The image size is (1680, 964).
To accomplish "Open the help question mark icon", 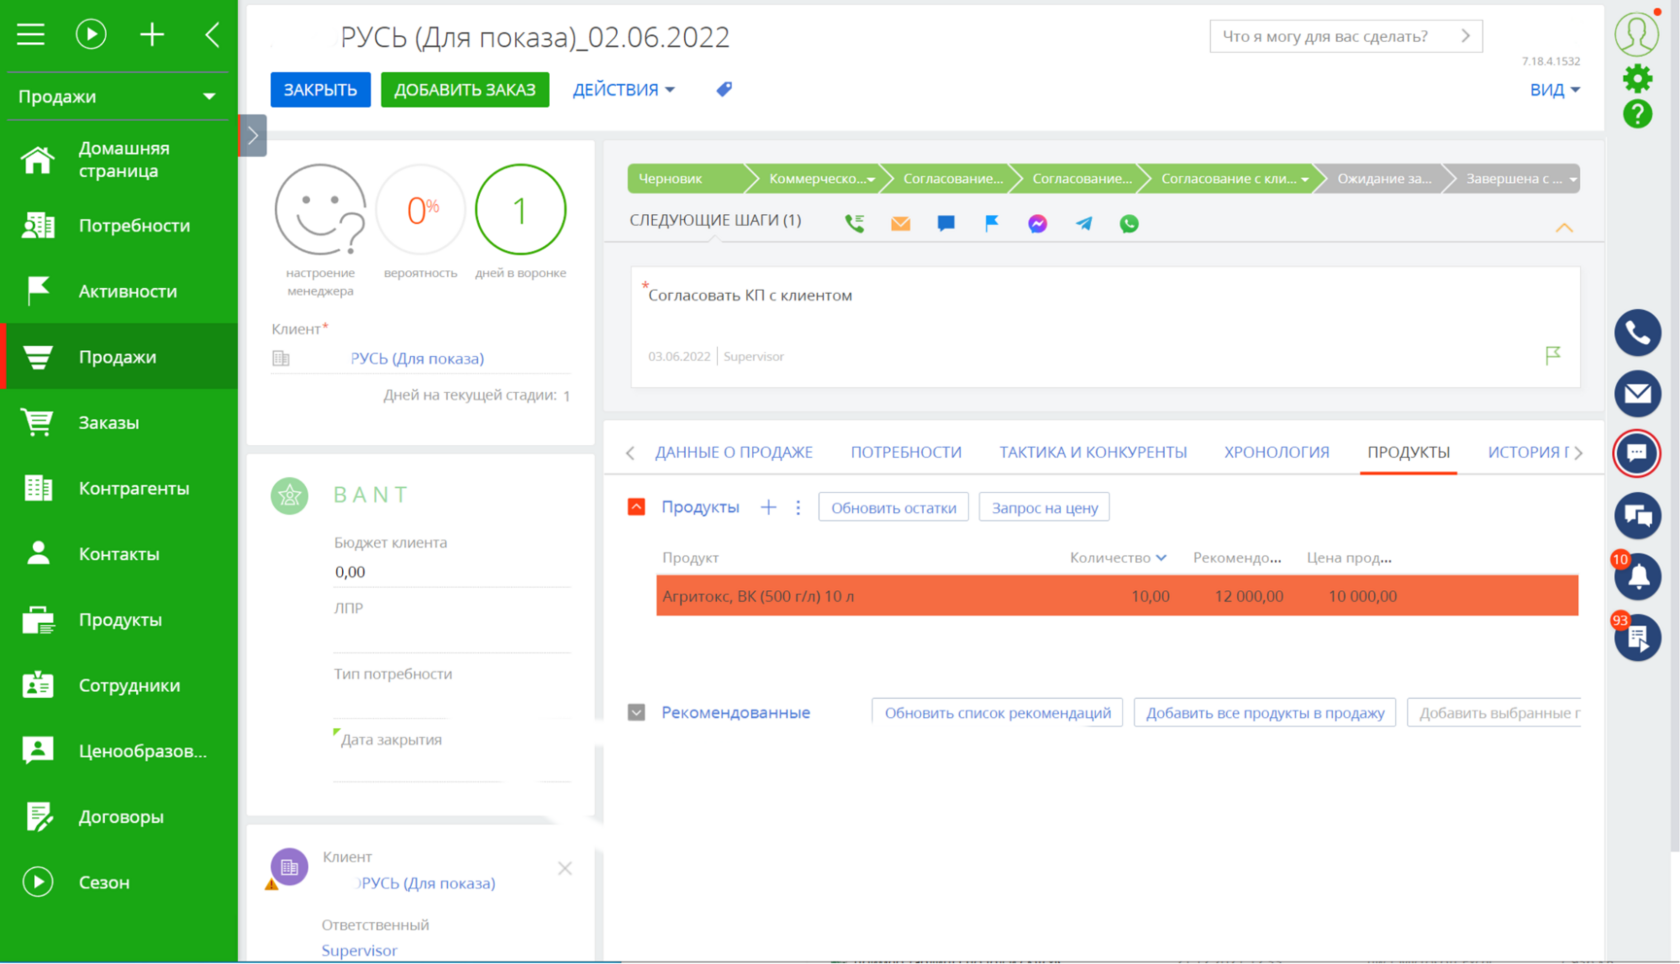I will pyautogui.click(x=1637, y=114).
